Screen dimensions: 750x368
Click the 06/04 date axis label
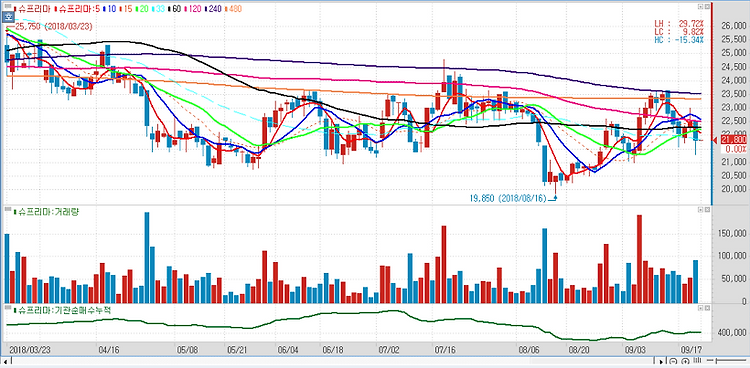point(287,349)
